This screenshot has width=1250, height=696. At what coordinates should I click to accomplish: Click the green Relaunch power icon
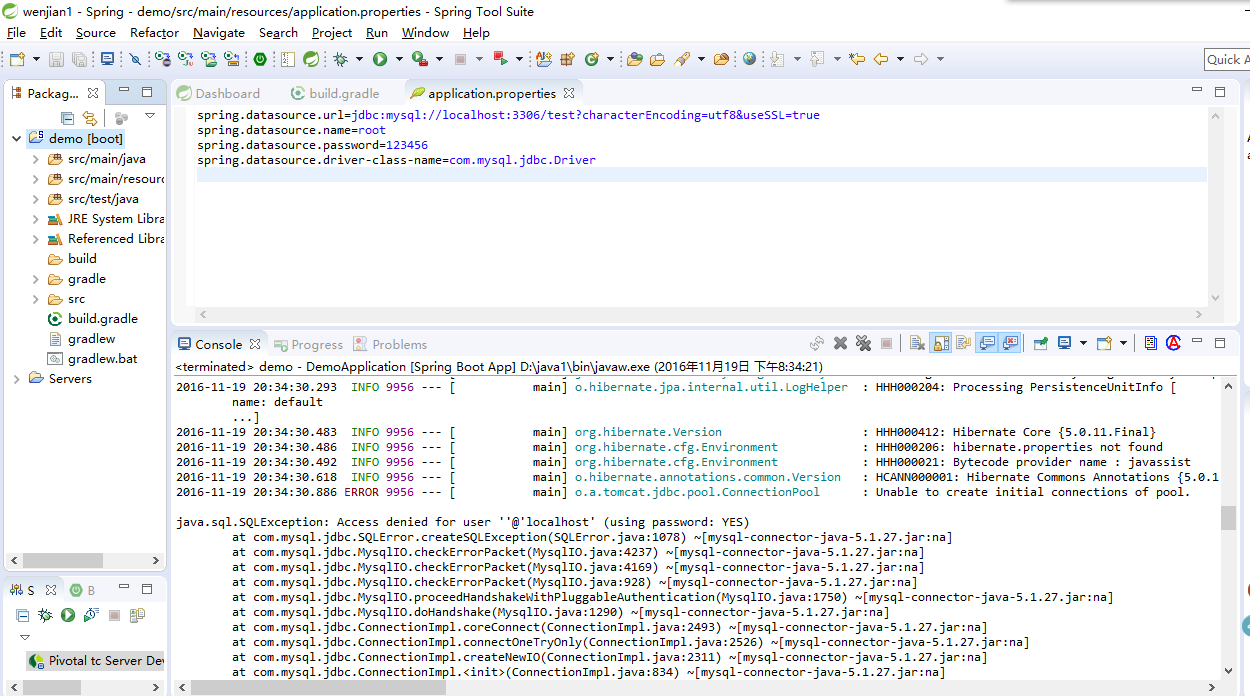coord(260,60)
